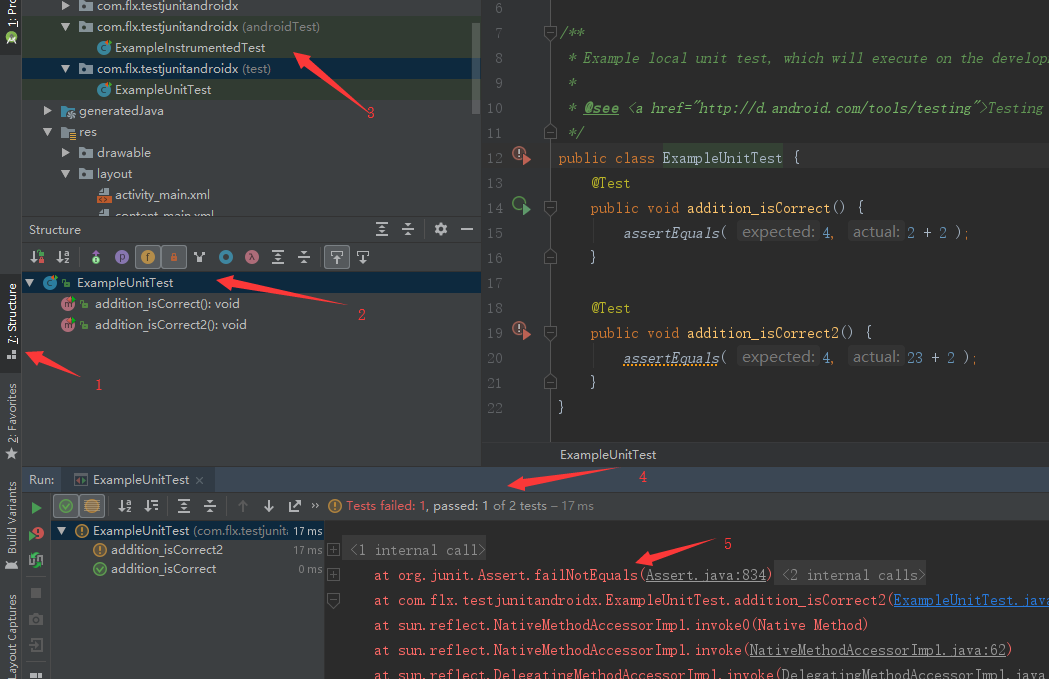Sort test results alphabetically in Run toolbar
The height and width of the screenshot is (679, 1049).
pyautogui.click(x=124, y=506)
